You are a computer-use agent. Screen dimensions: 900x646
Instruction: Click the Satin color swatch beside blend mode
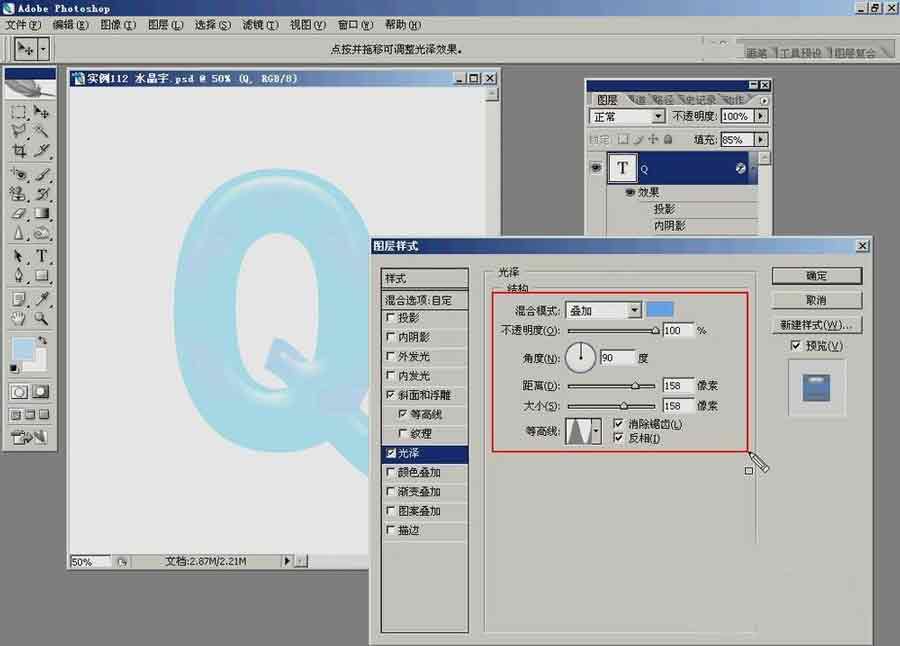pyautogui.click(x=661, y=310)
